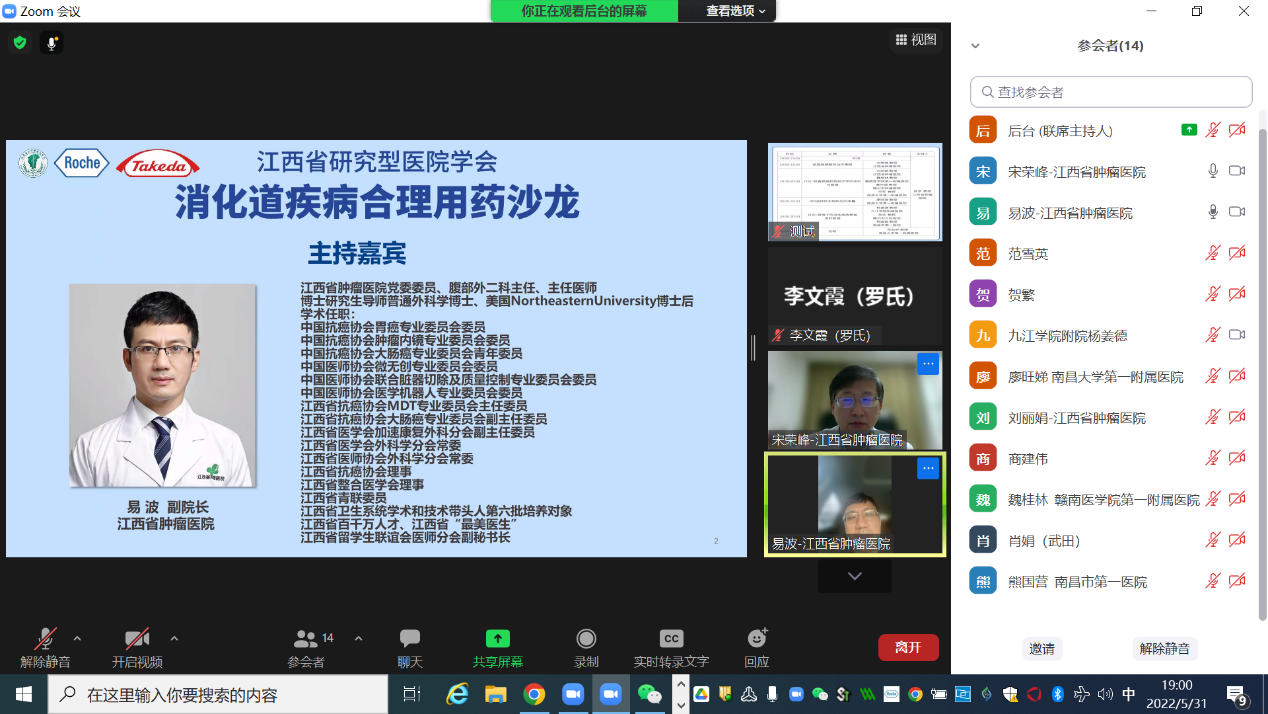This screenshot has width=1268, height=714.
Task: Open the 查看选项 dropdown at top
Action: tap(735, 11)
